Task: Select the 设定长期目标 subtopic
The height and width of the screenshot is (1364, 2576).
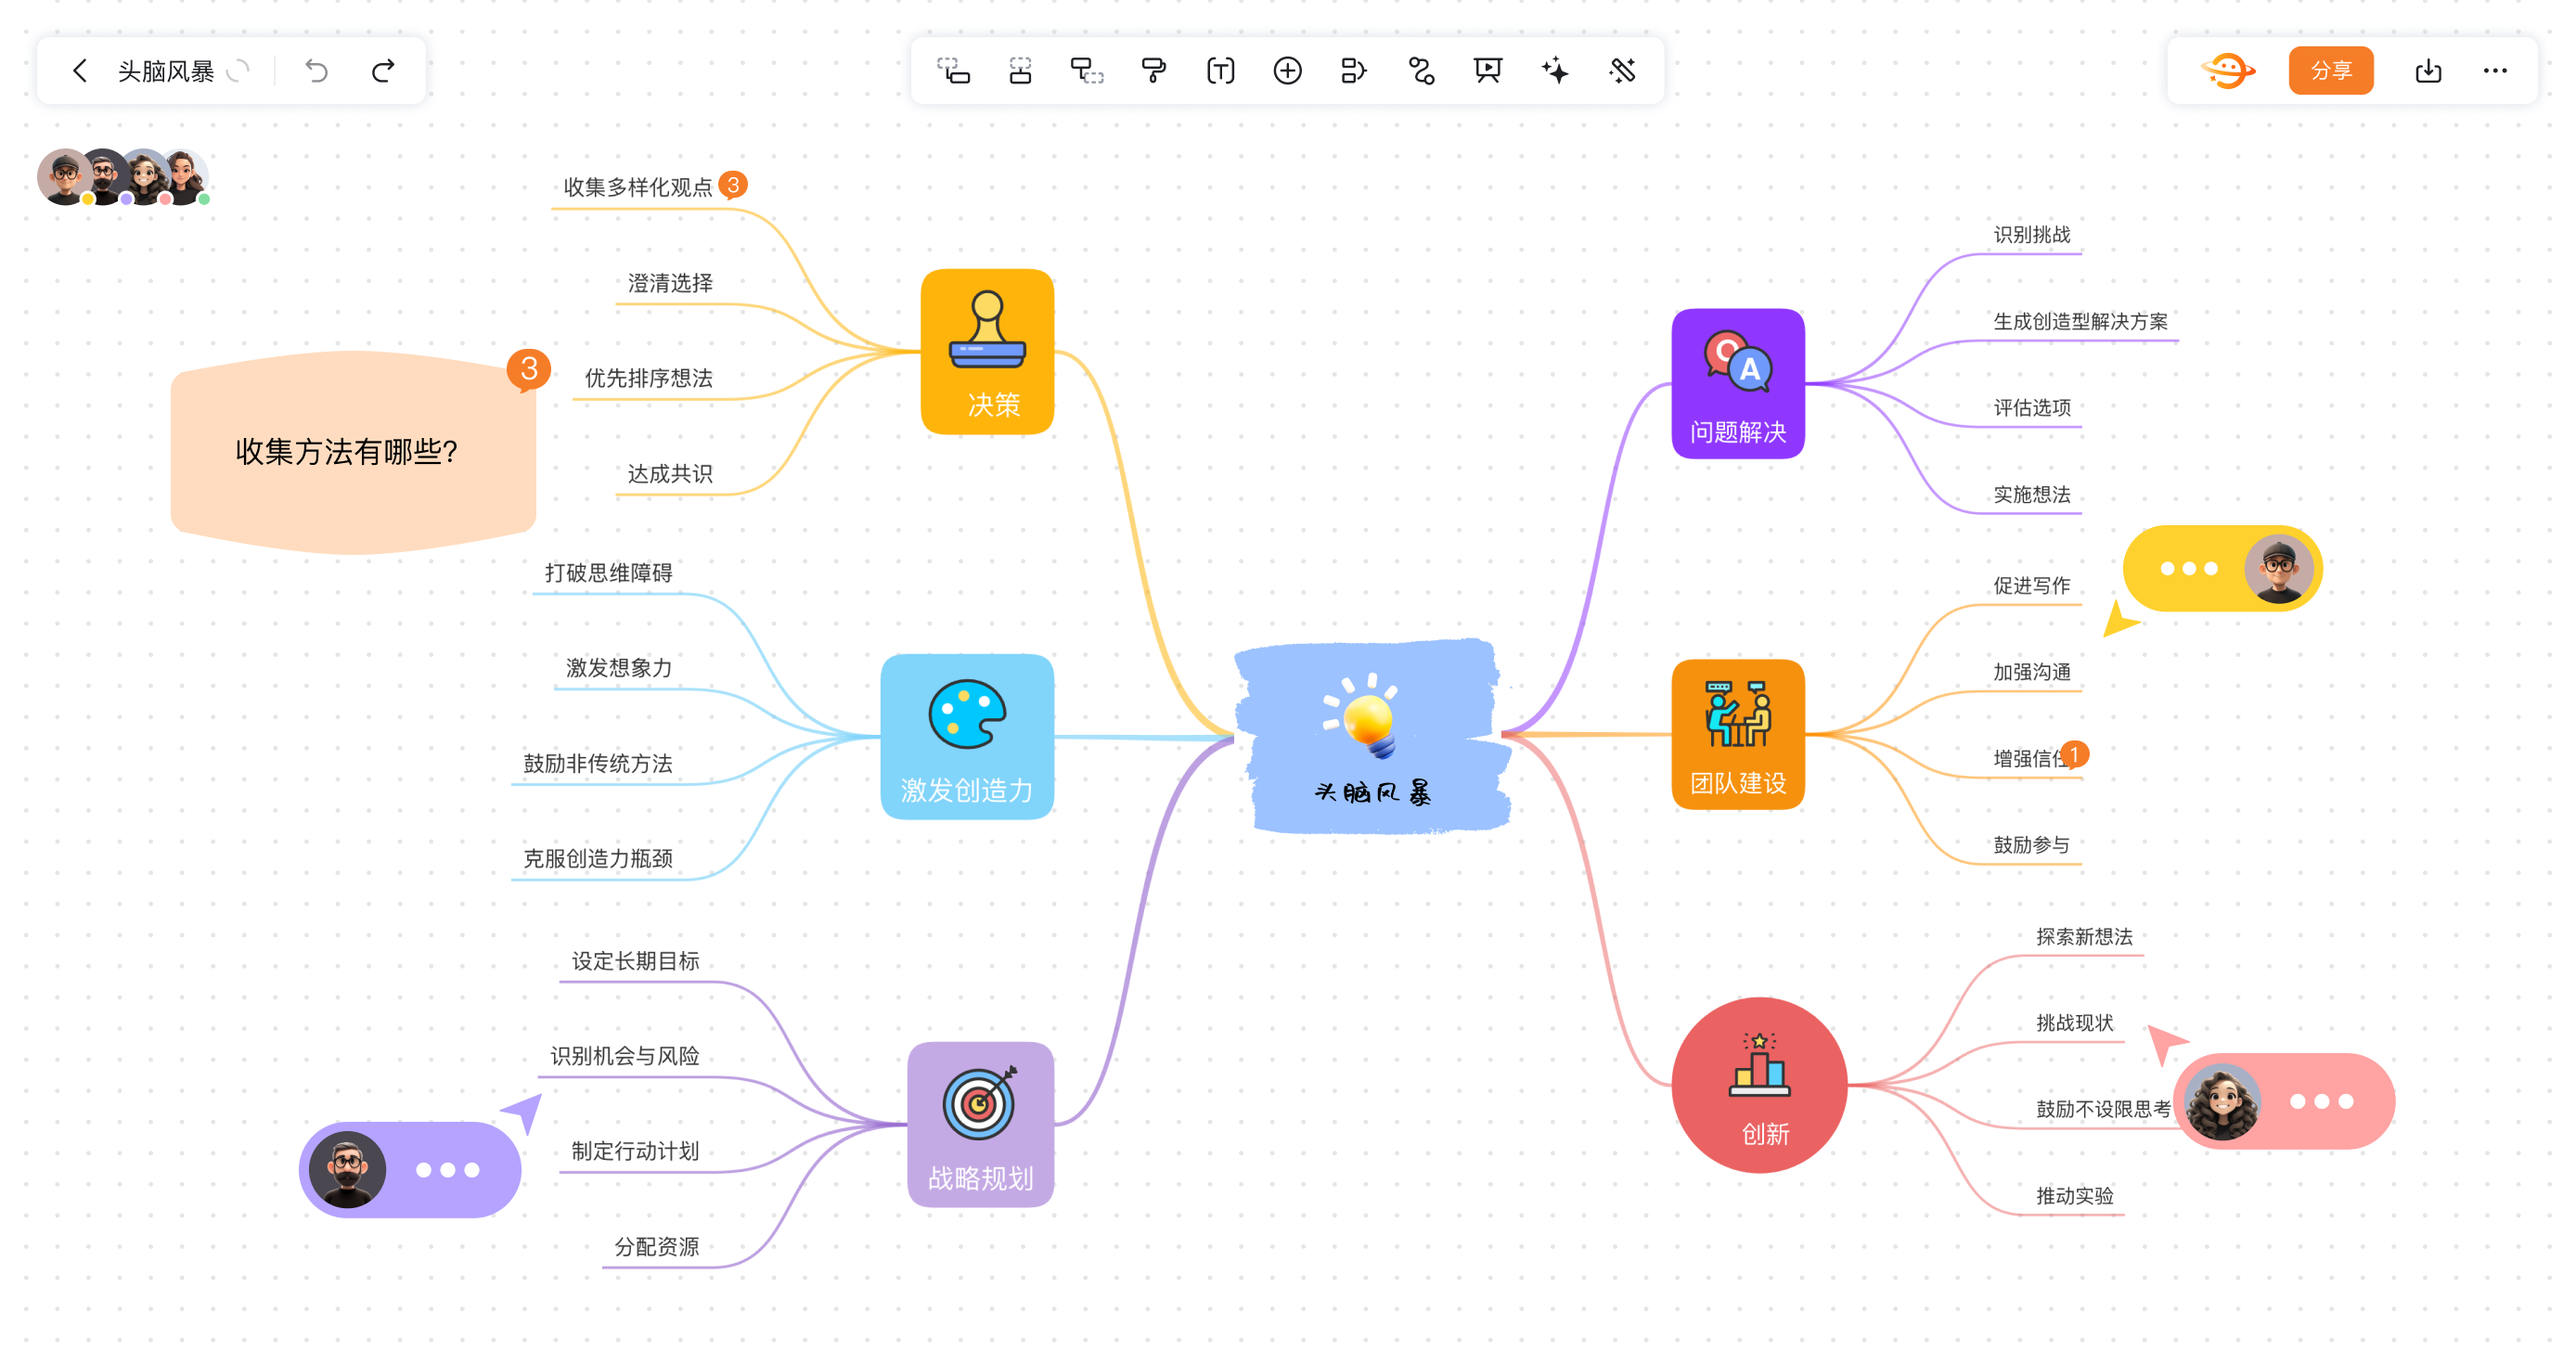Action: click(635, 961)
